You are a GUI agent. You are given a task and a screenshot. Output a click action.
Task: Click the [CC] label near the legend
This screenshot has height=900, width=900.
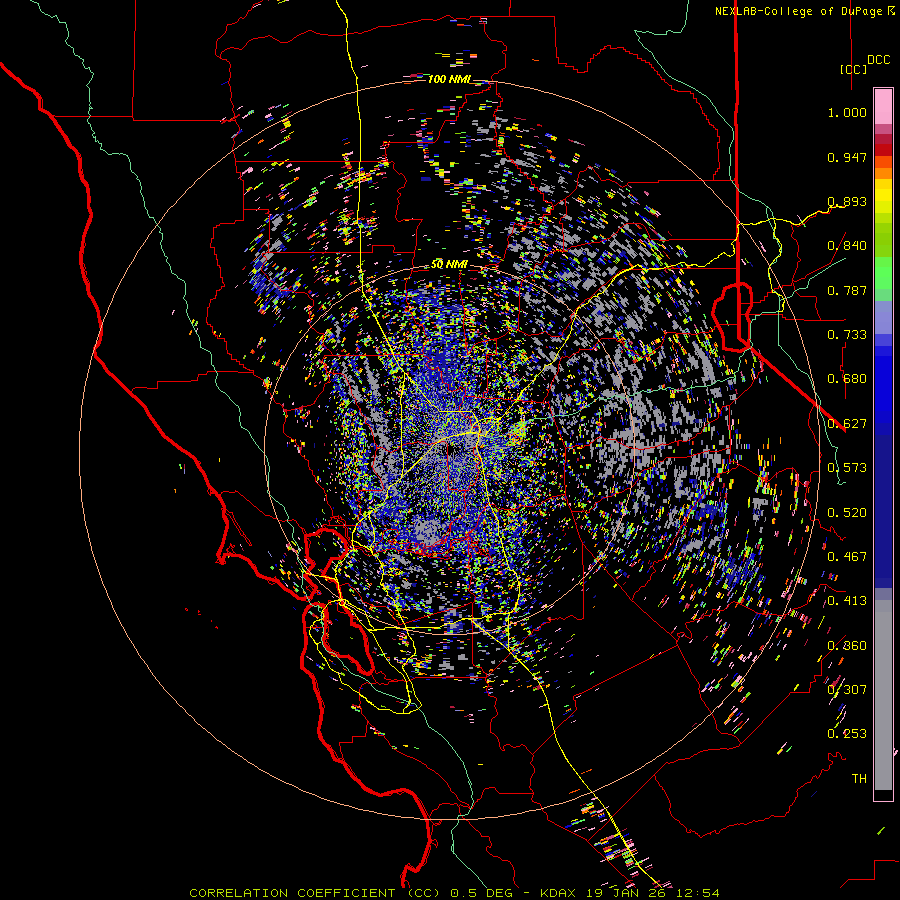tap(854, 69)
